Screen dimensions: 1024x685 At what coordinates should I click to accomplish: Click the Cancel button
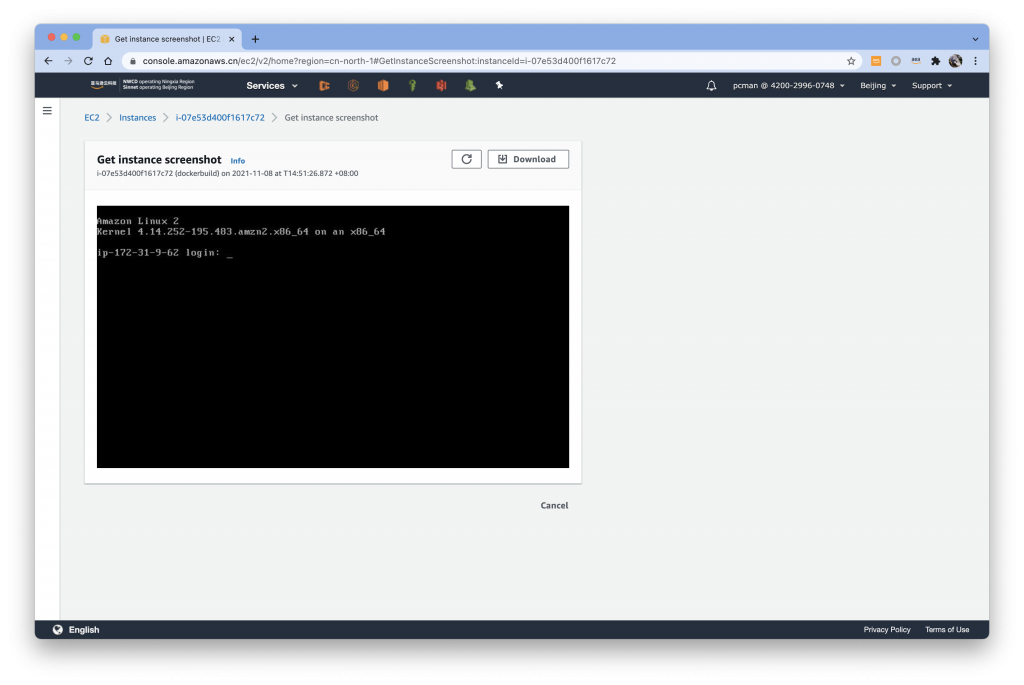(x=554, y=506)
